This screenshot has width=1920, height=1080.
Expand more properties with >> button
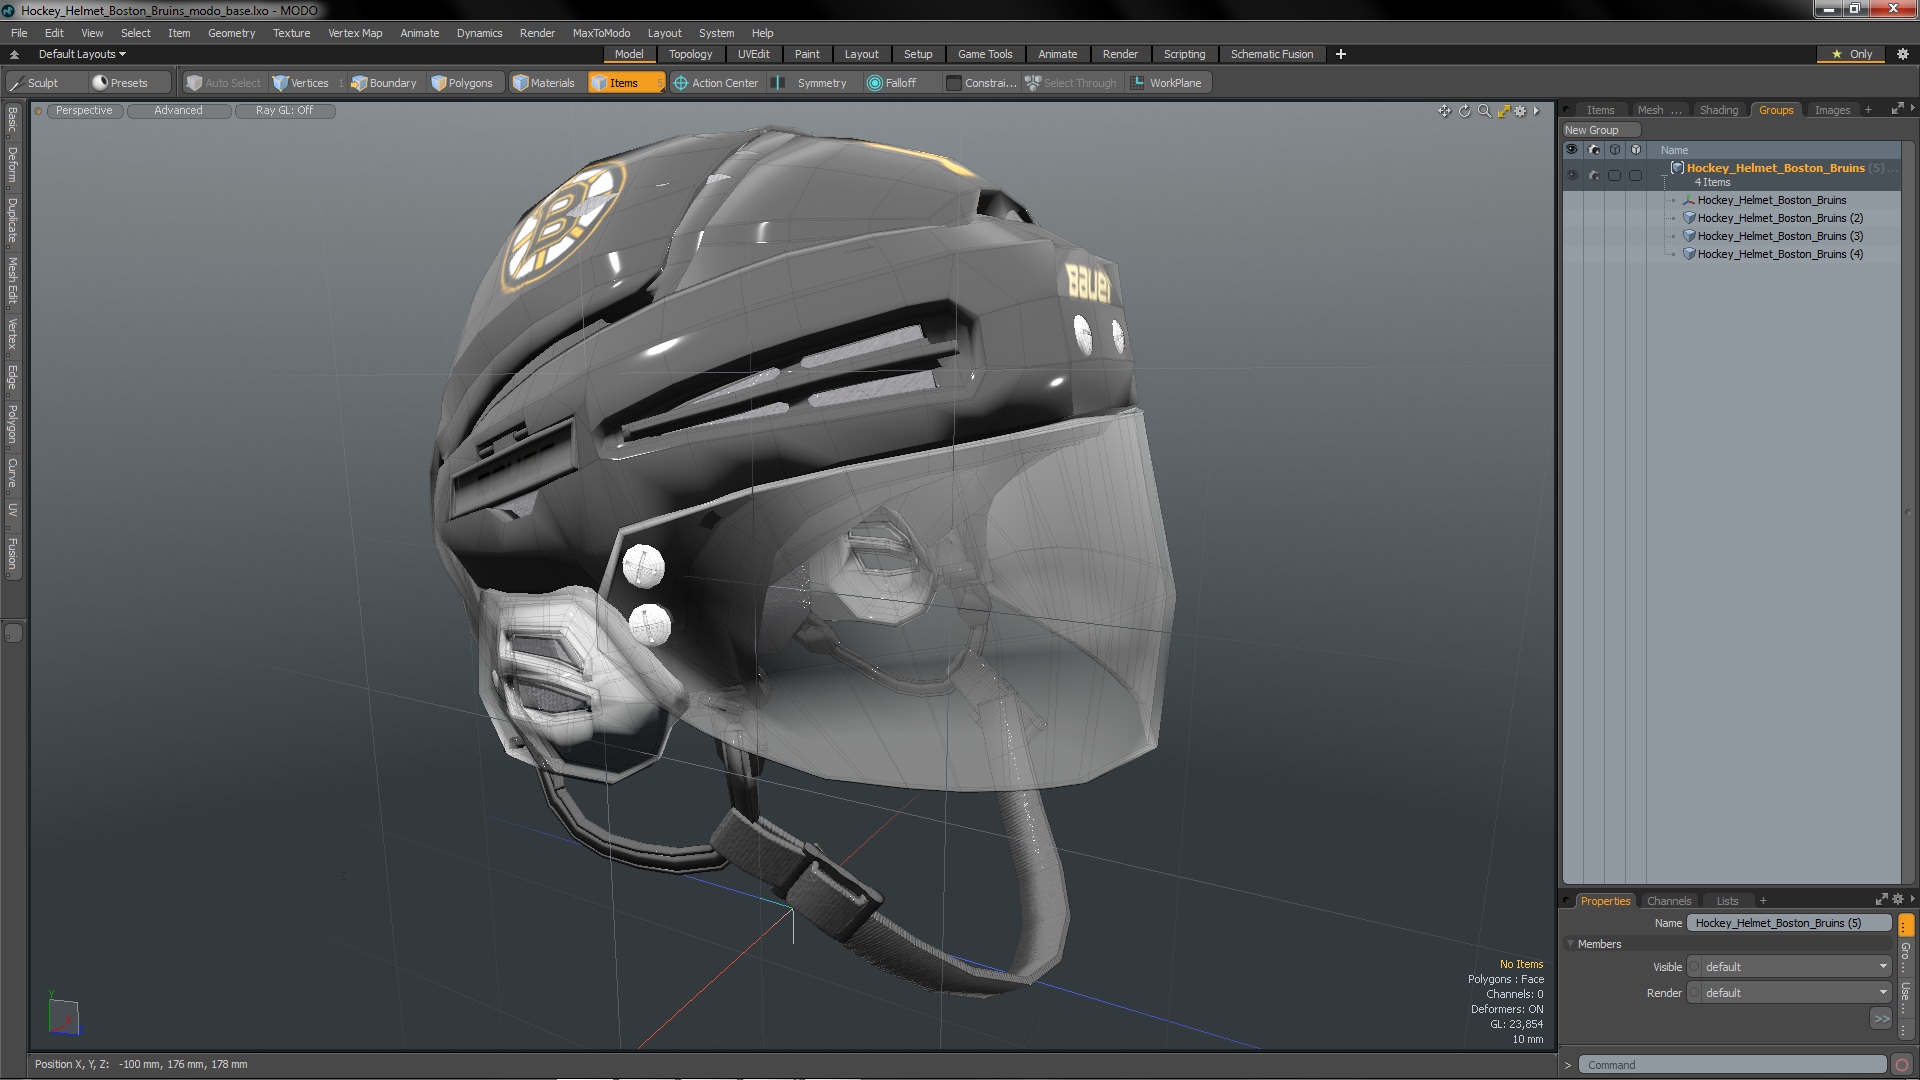pyautogui.click(x=1880, y=1019)
